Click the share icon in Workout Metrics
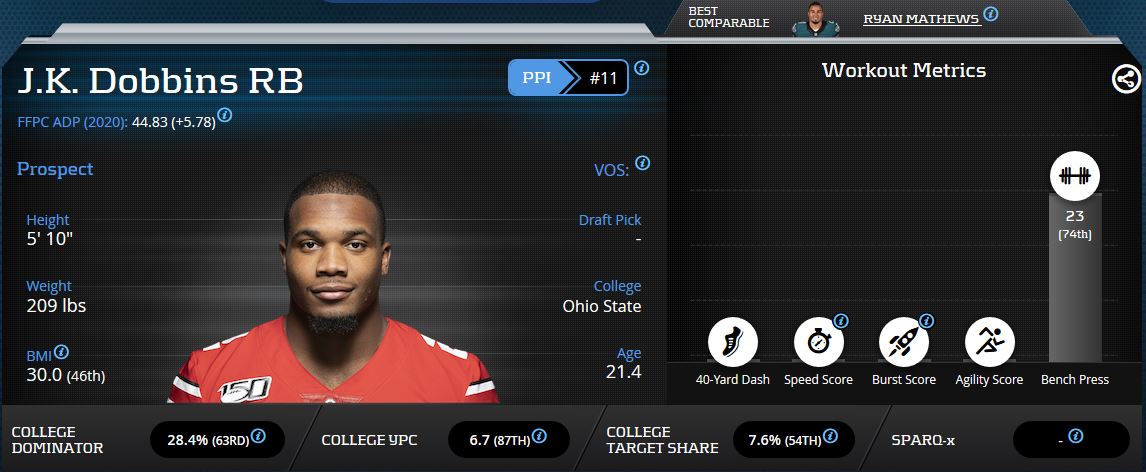The width and height of the screenshot is (1146, 472). 1126,79
